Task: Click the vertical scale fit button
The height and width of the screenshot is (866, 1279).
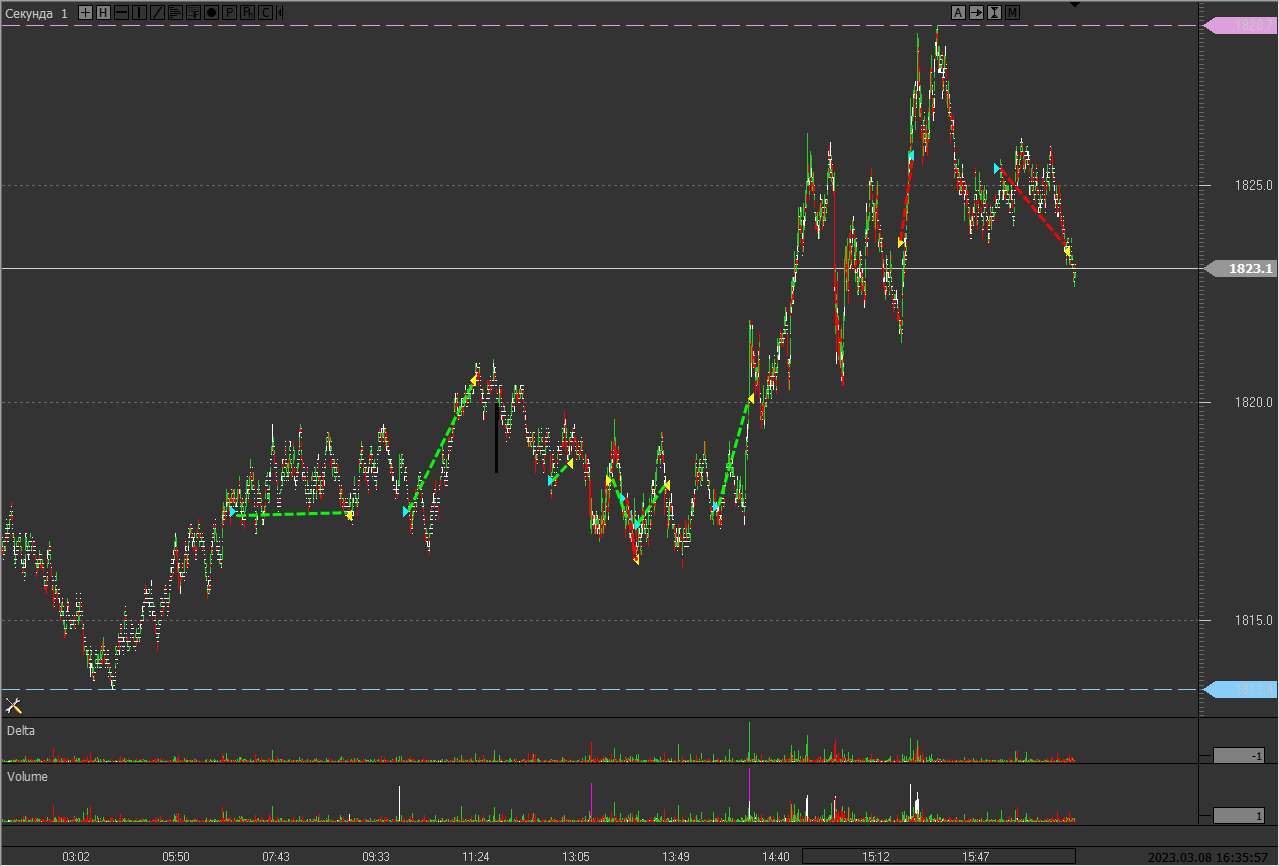Action: [994, 12]
